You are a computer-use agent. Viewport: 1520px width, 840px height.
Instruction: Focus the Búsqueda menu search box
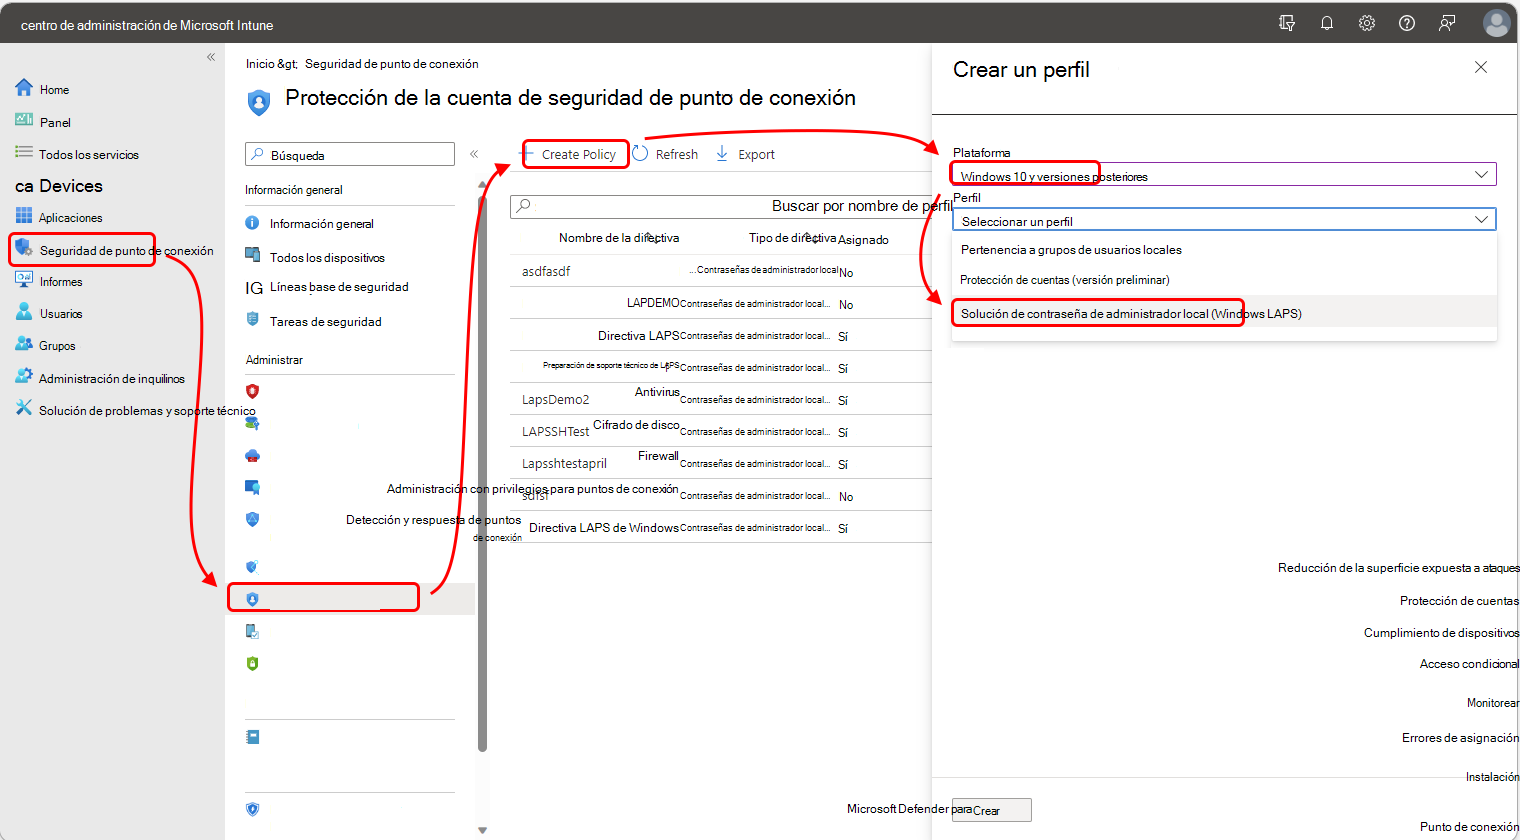point(350,154)
